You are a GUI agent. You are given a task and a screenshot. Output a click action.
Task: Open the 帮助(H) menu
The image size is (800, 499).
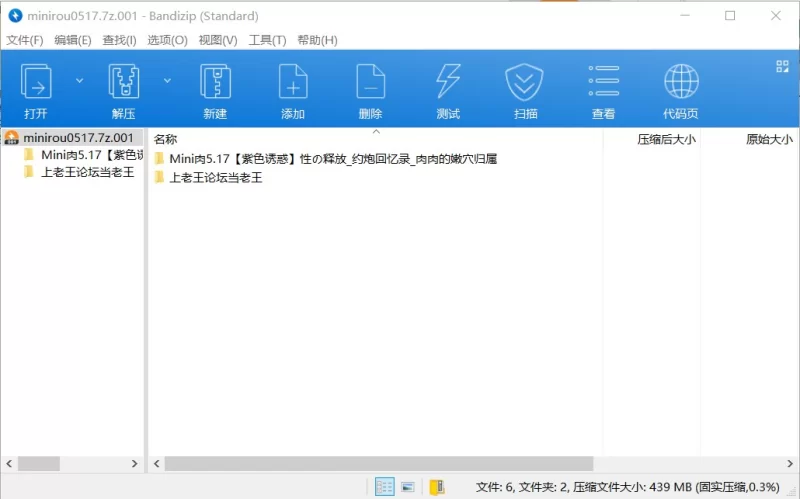[x=317, y=40]
